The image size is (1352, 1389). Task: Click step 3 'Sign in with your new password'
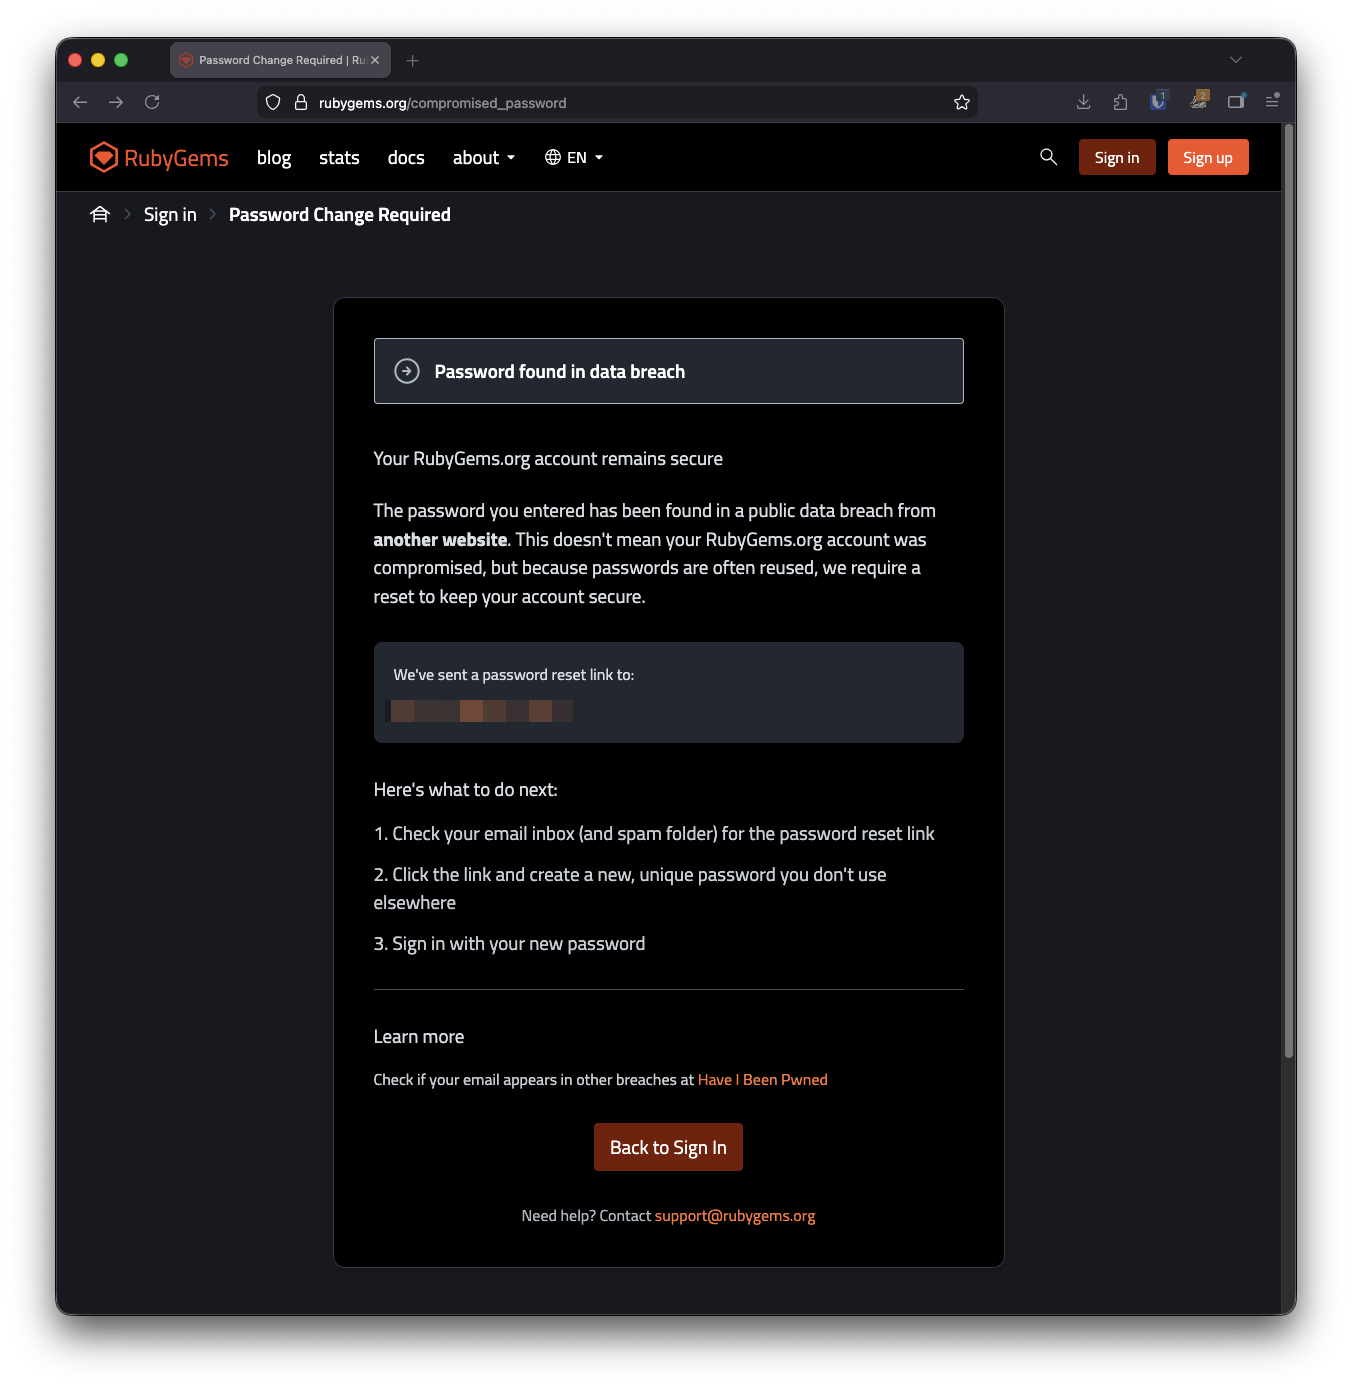pyautogui.click(x=509, y=944)
